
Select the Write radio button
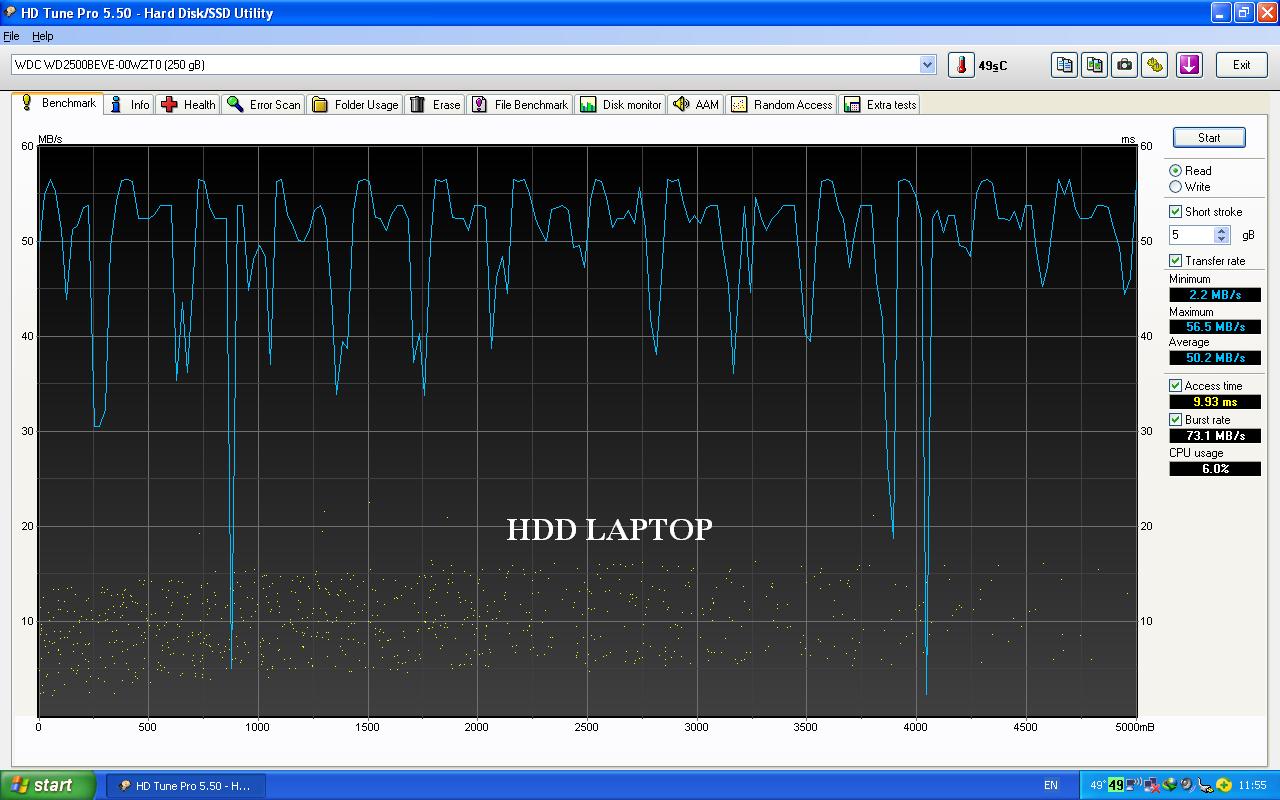(1176, 187)
